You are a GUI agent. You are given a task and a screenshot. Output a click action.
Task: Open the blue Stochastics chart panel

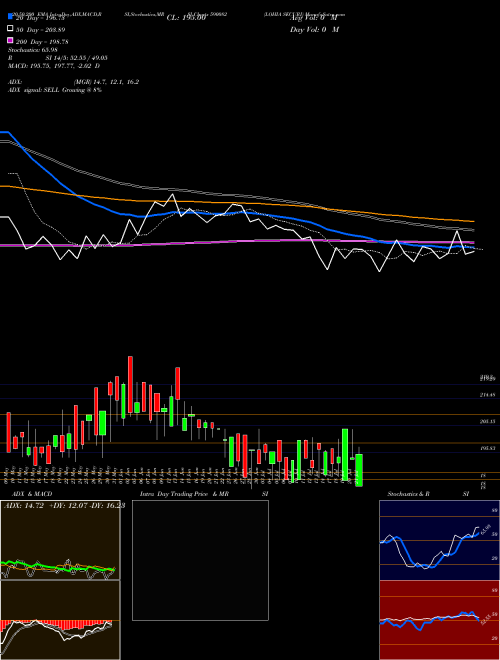point(439,540)
